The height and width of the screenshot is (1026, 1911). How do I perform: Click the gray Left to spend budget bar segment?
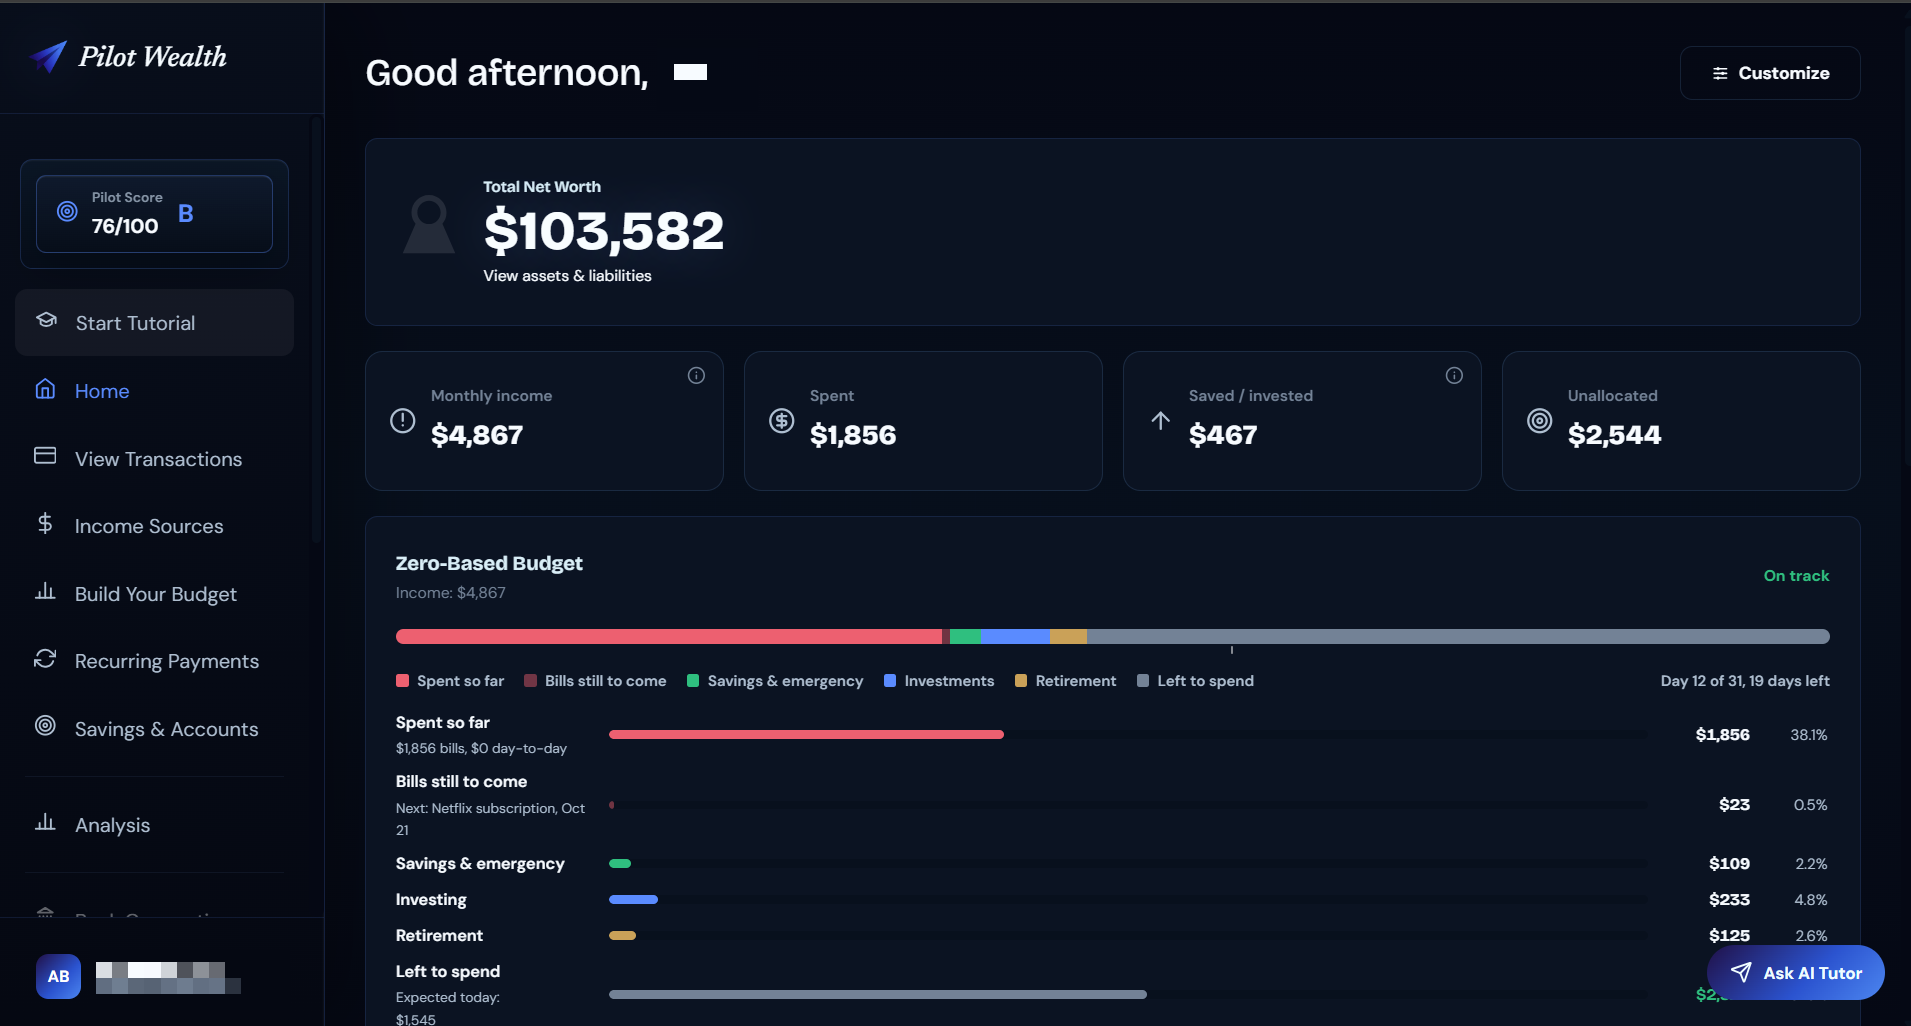point(1458,636)
